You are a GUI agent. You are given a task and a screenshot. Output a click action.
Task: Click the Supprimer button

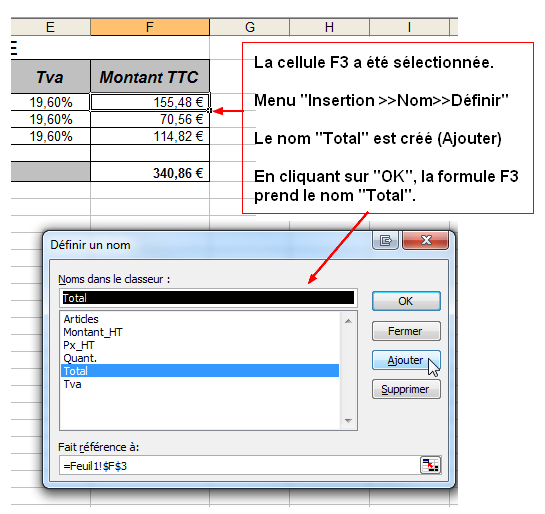[406, 389]
